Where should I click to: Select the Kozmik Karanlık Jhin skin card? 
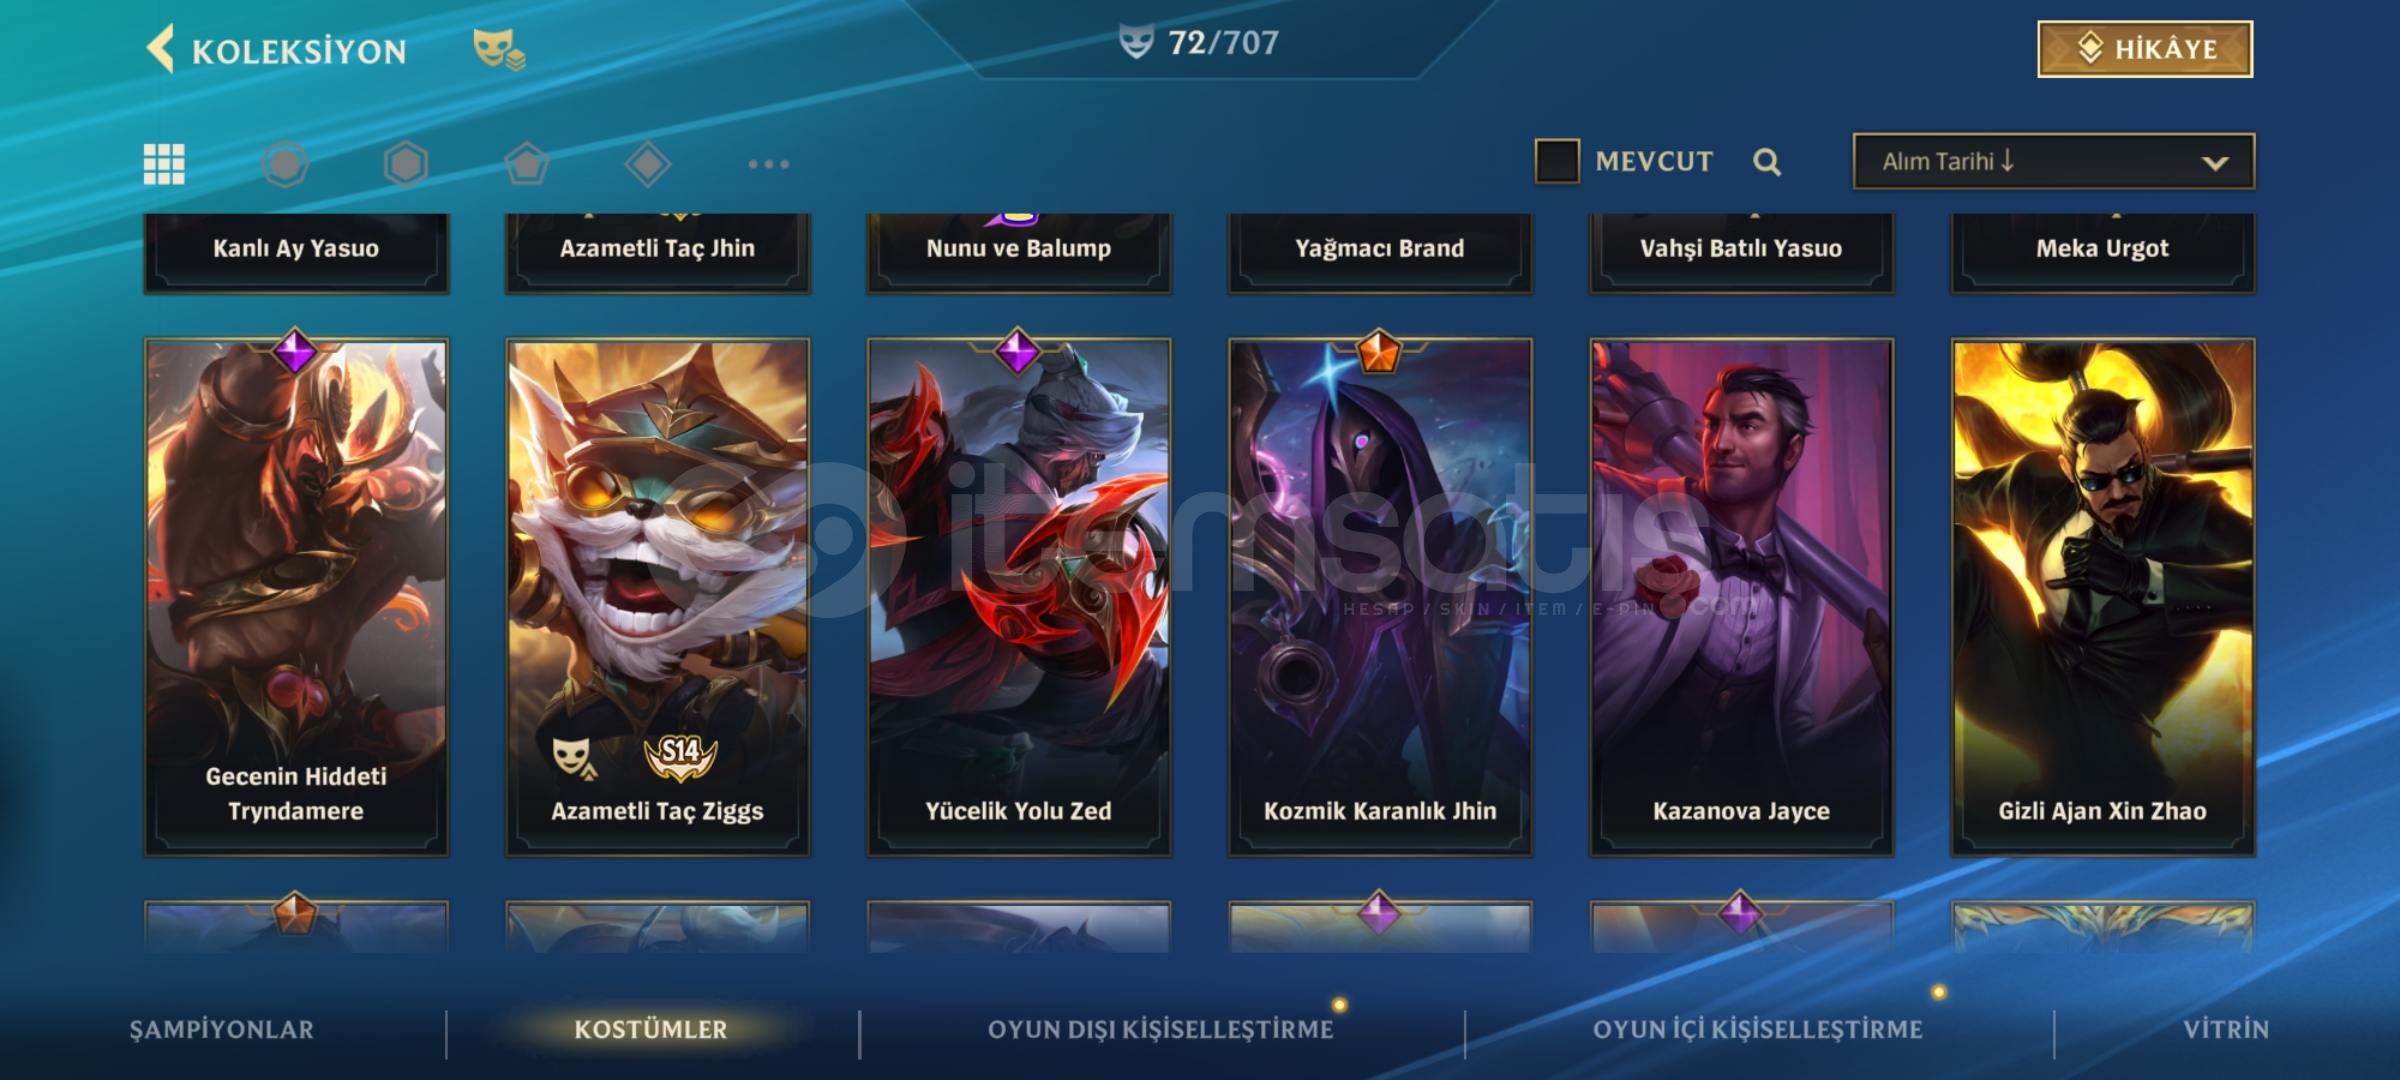(1380, 597)
